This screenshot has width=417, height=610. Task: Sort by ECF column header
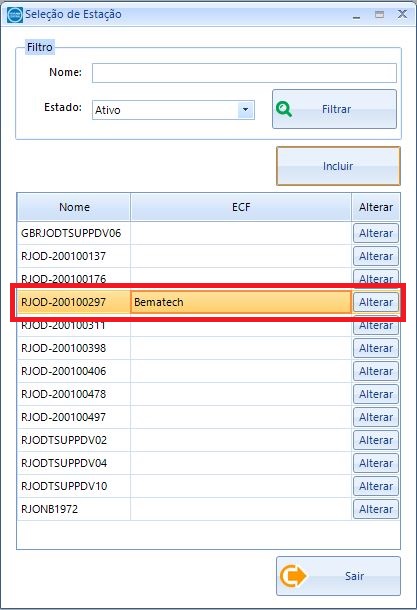[x=241, y=207]
